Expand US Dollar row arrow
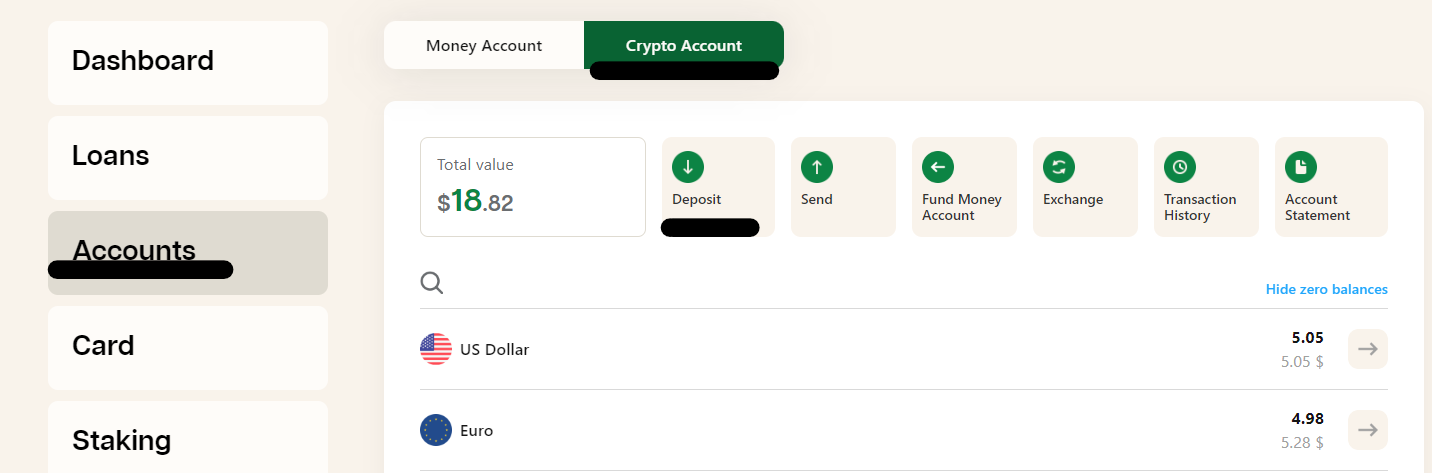This screenshot has height=473, width=1432. pyautogui.click(x=1368, y=349)
